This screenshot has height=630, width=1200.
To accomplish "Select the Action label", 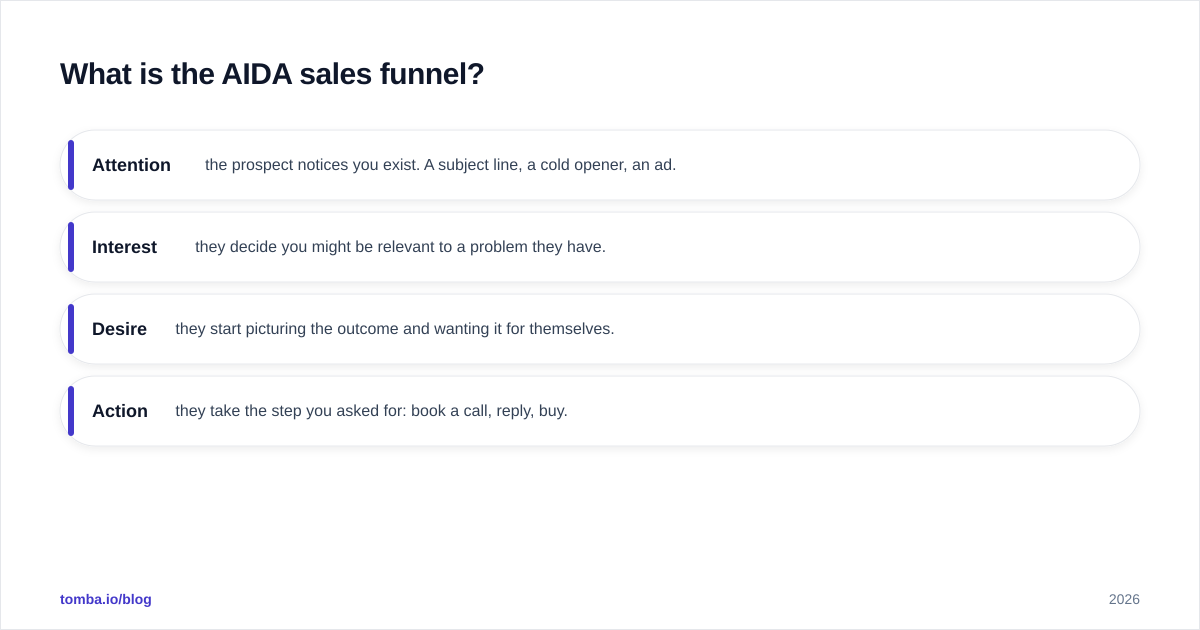I will coord(120,411).
